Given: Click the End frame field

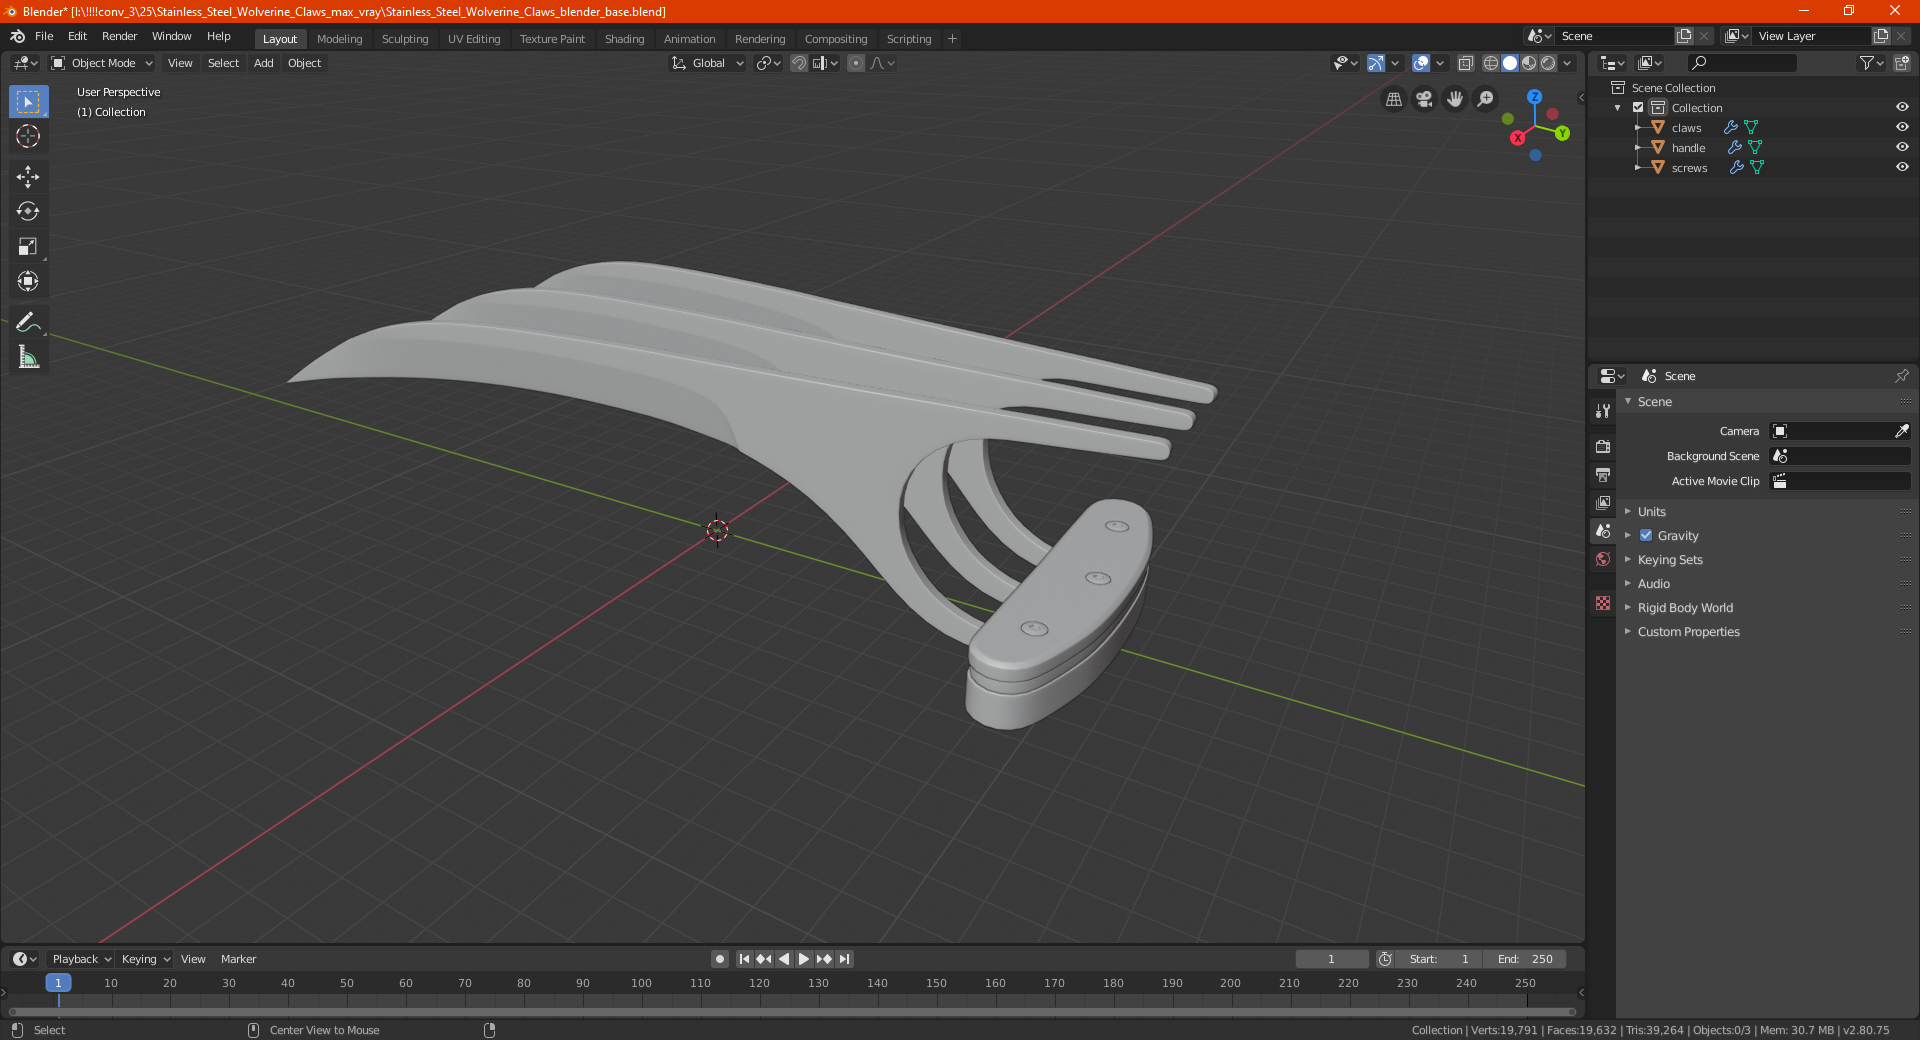Looking at the screenshot, I should (1525, 959).
